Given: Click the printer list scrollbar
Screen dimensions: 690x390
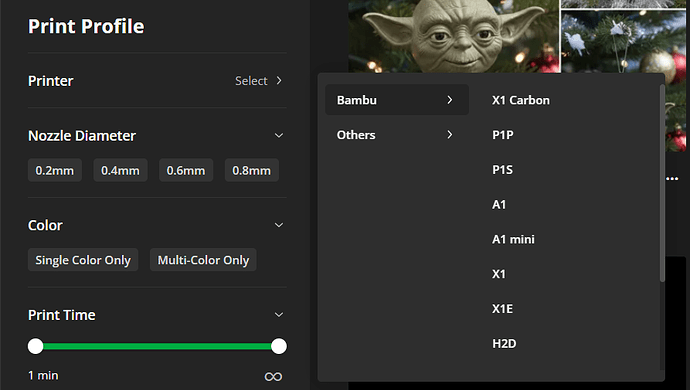Looking at the screenshot, I should [662, 183].
